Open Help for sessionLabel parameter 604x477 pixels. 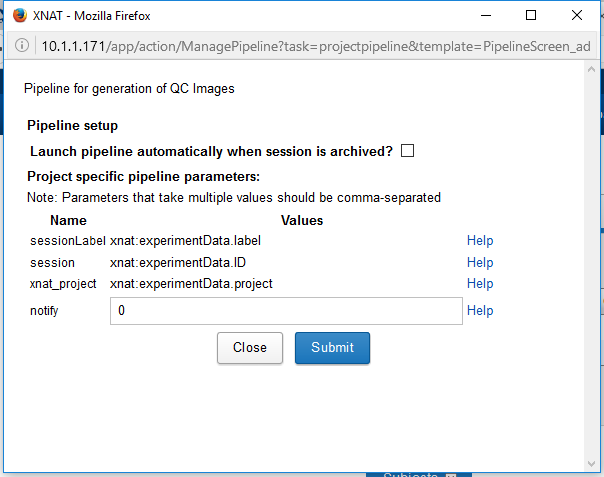480,241
